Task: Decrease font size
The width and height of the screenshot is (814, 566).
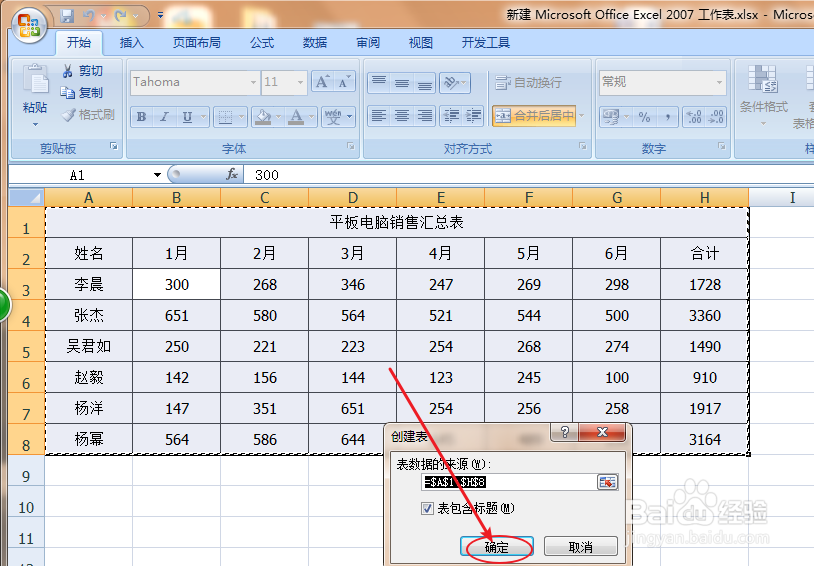Action: click(x=344, y=82)
